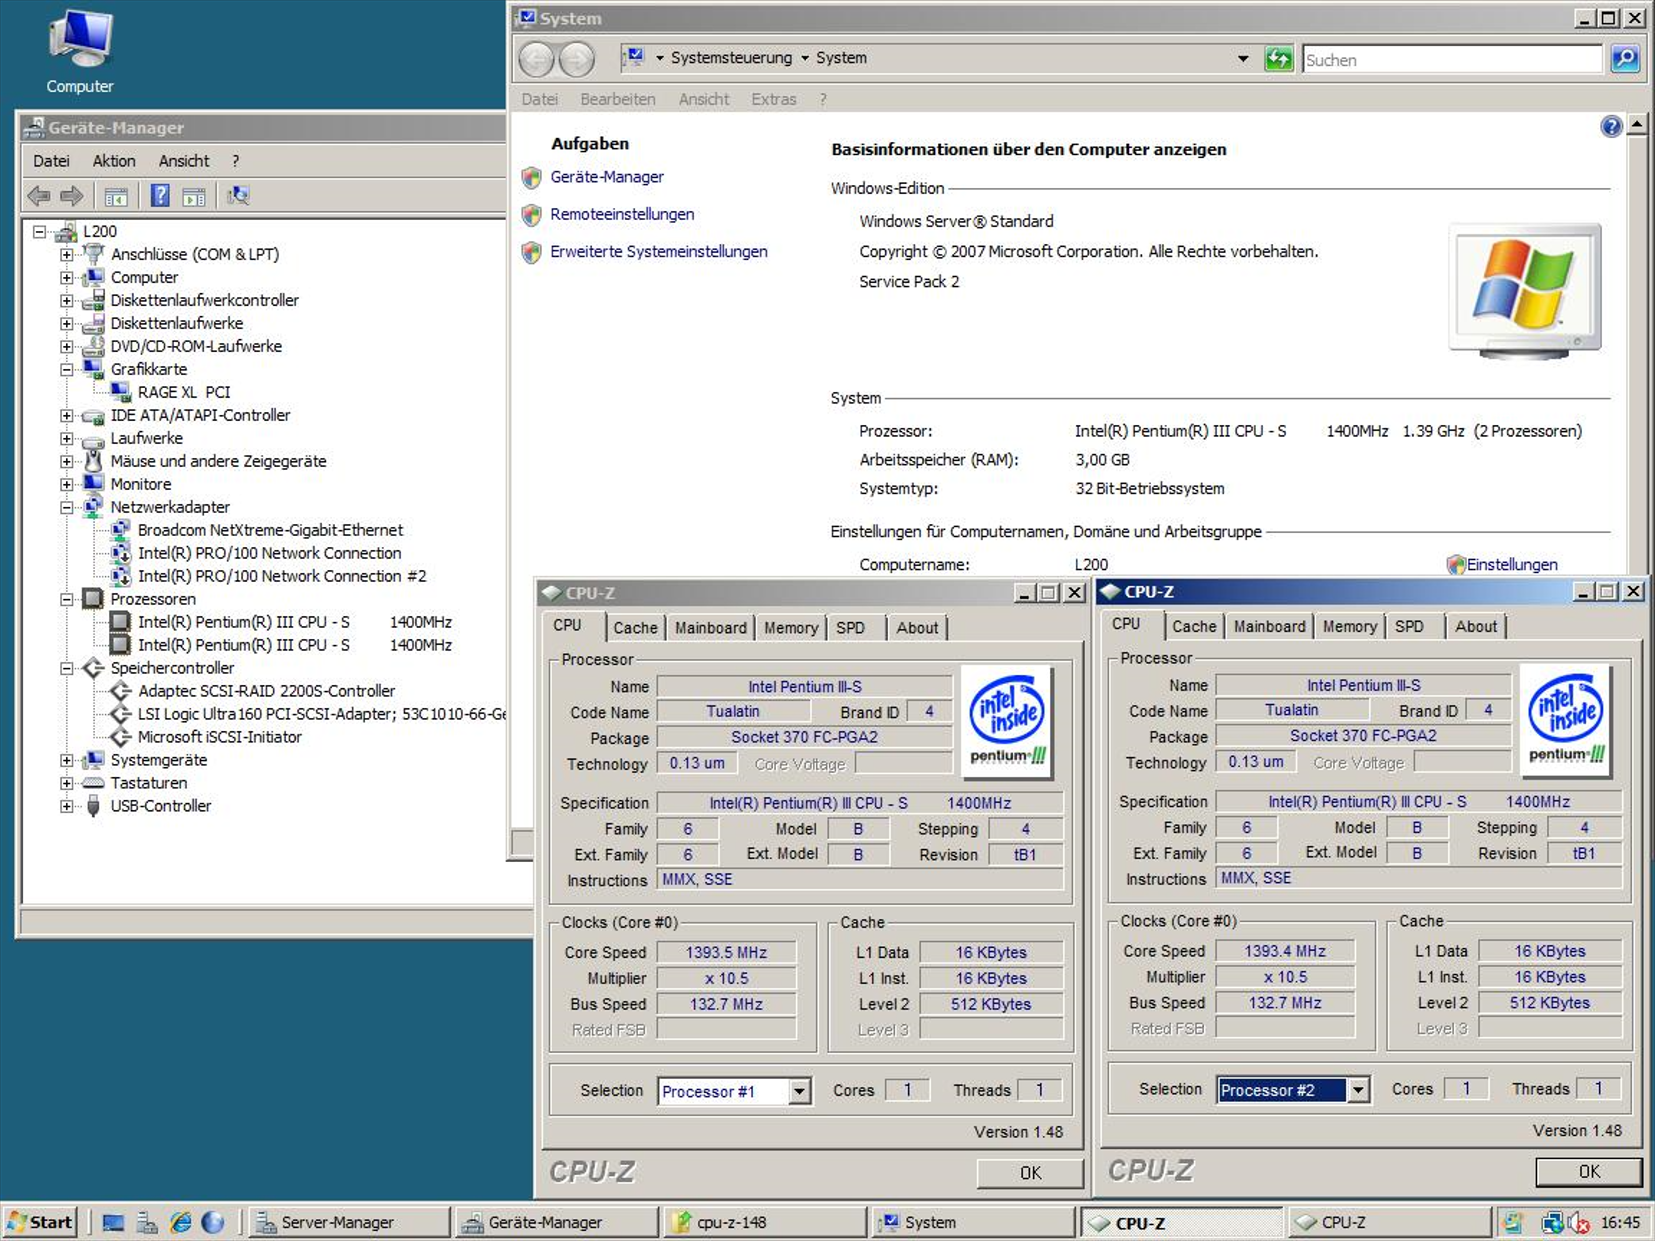Click the 16:45 taskbar clock
This screenshot has width=1655, height=1241.
(1620, 1222)
